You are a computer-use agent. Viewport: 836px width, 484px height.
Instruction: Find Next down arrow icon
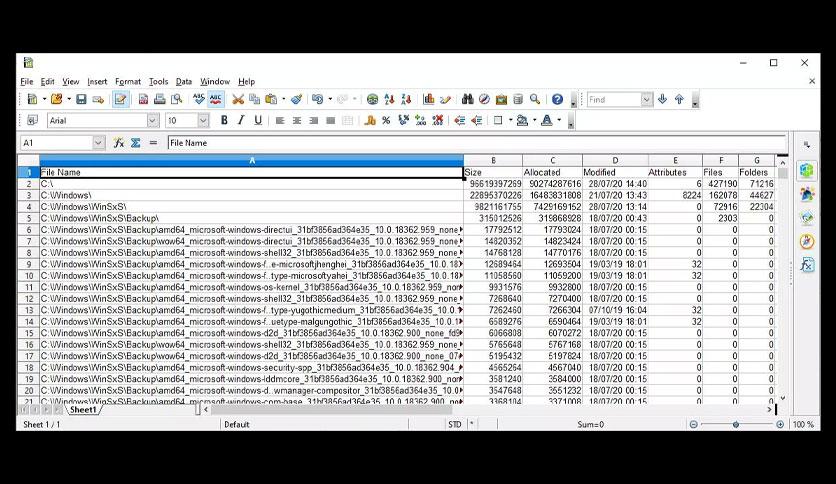662,99
